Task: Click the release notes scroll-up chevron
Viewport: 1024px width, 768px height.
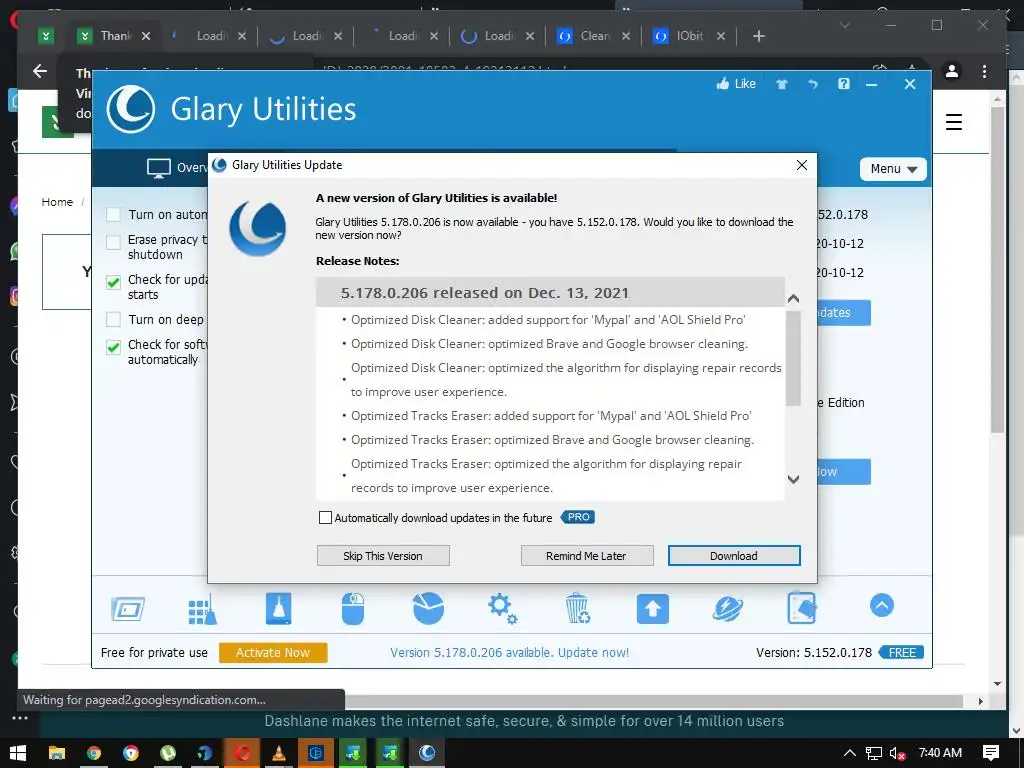Action: click(793, 298)
